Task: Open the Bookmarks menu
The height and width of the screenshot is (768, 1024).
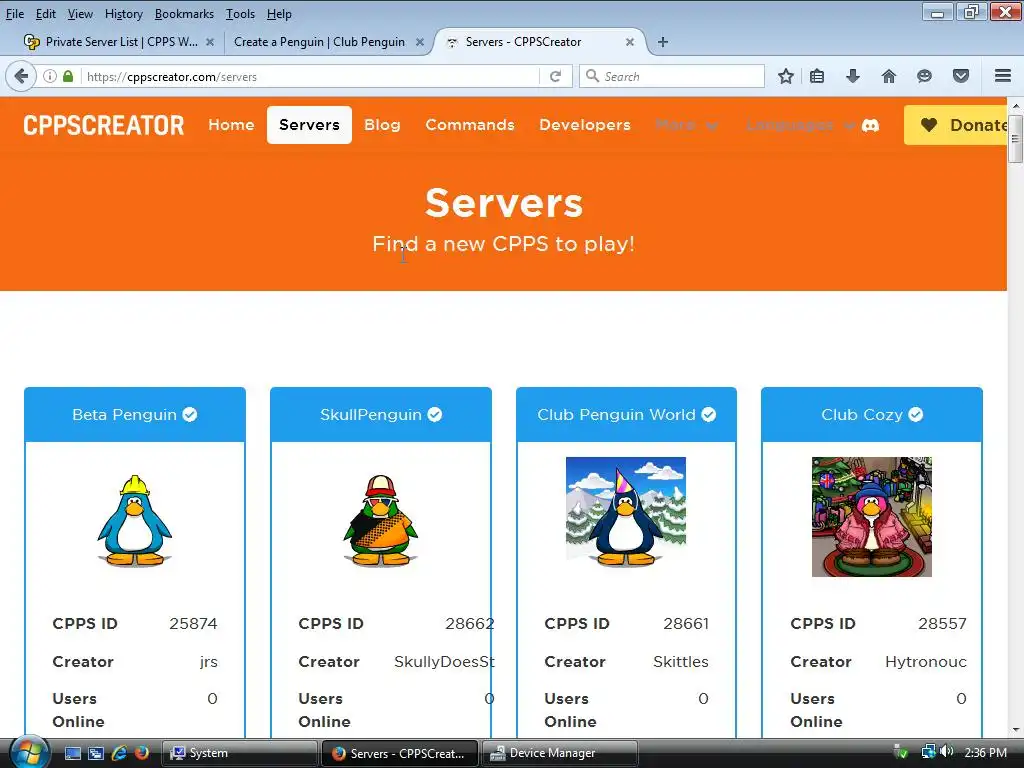Action: point(184,14)
